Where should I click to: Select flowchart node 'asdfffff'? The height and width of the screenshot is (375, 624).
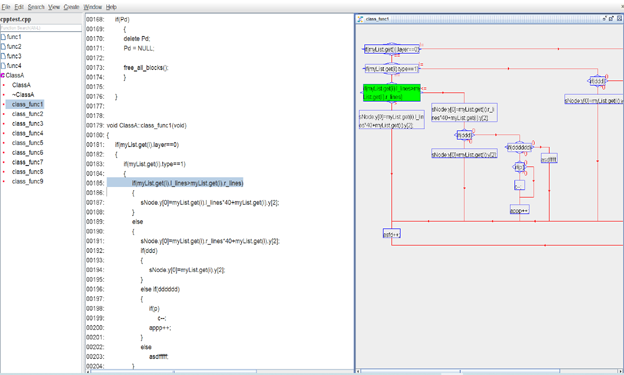(x=549, y=158)
